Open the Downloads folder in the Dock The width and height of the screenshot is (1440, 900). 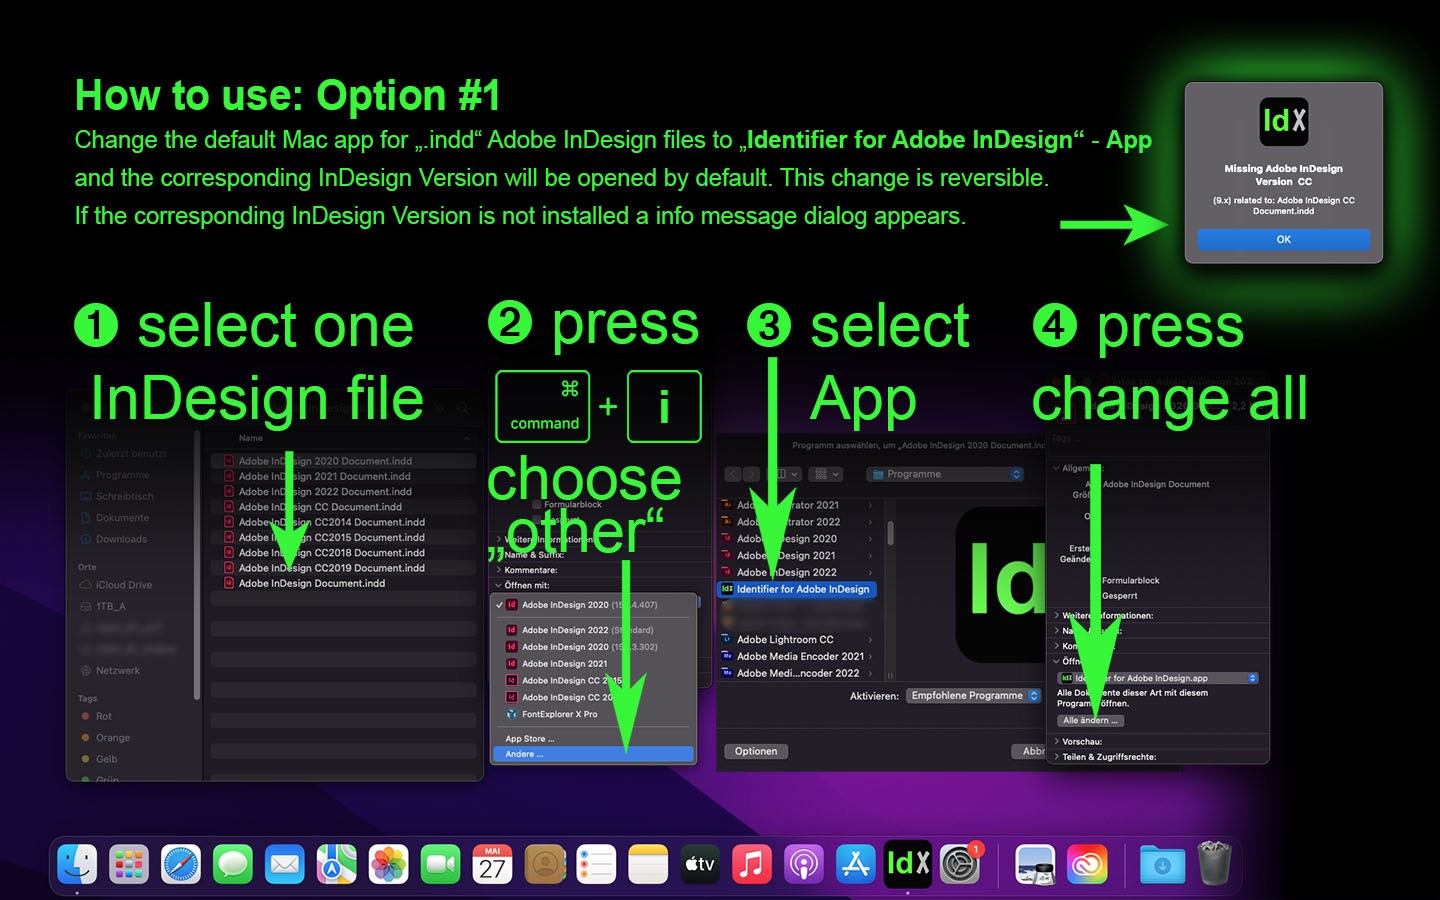[x=1162, y=864]
